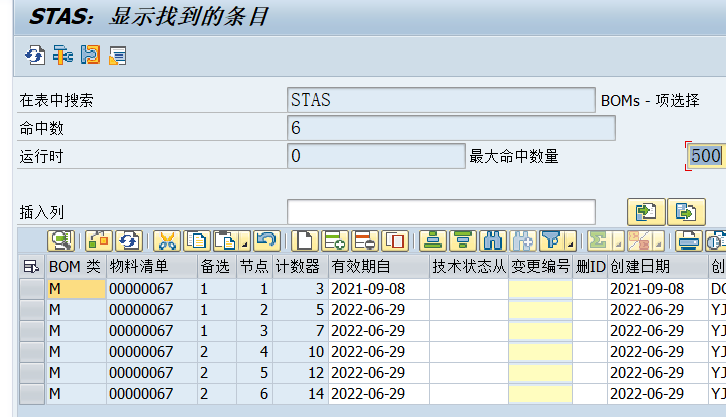Click the binoculars Find icon
The image size is (726, 417).
click(x=493, y=241)
